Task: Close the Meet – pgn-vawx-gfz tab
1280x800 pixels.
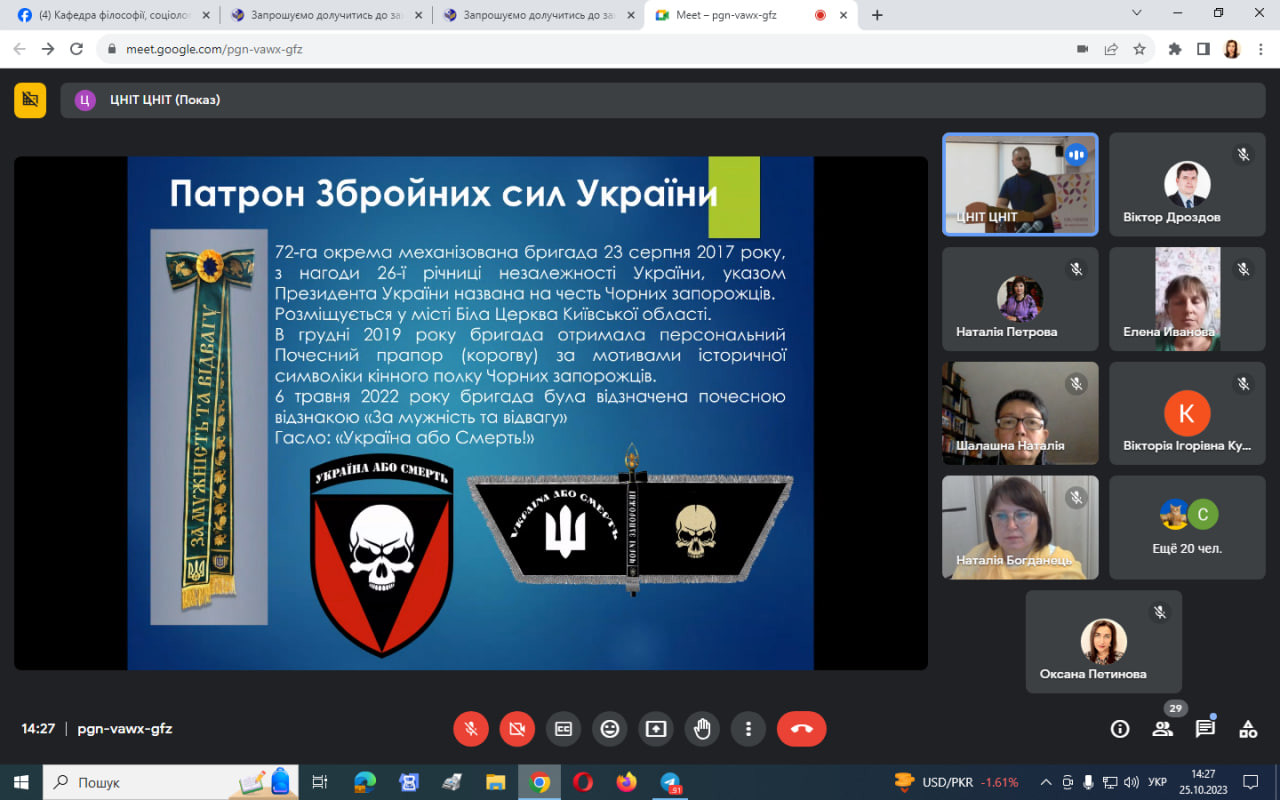Action: coord(844,15)
